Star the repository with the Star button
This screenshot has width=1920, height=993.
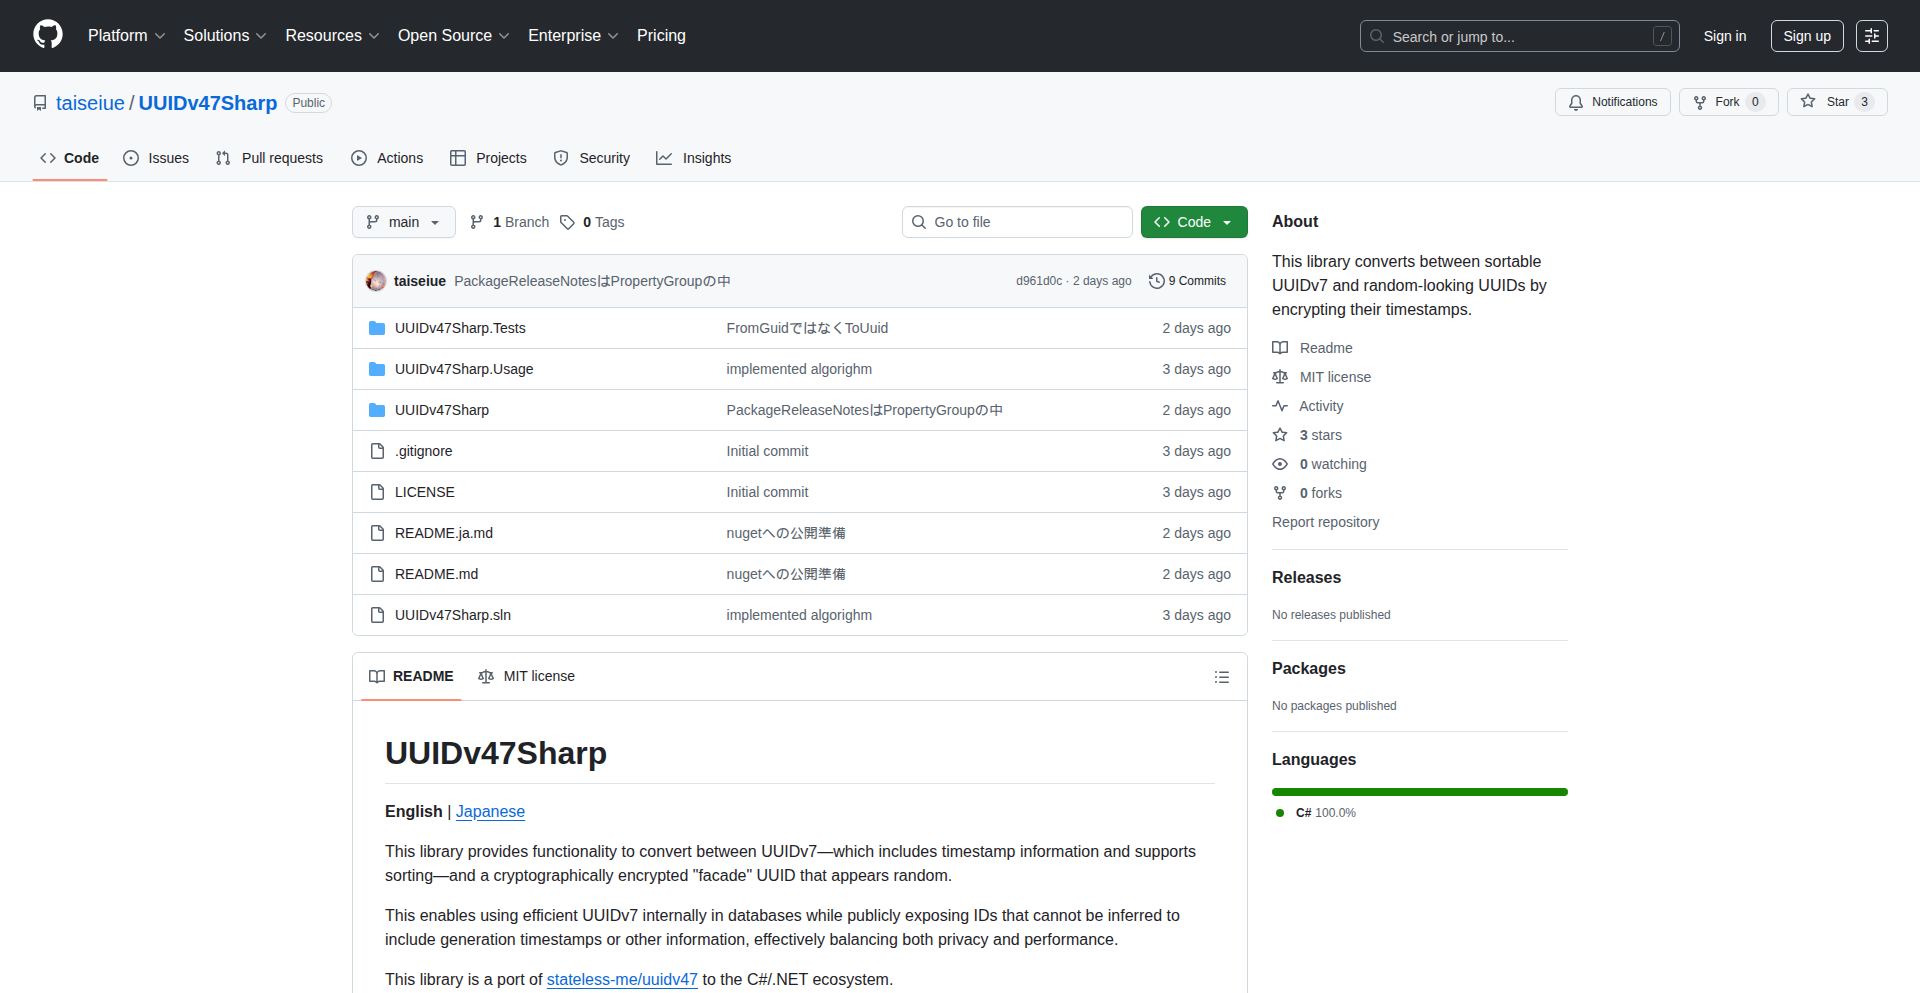pos(1837,102)
